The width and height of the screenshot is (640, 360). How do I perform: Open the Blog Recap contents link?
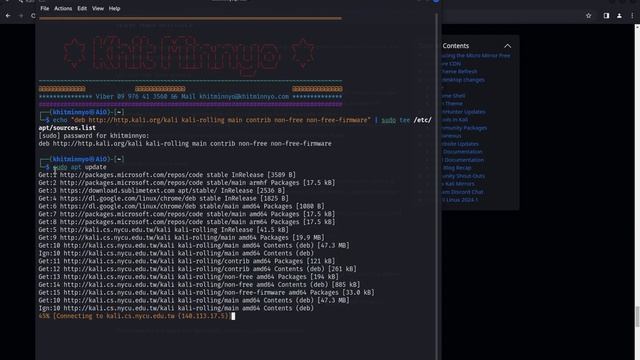pos(457,168)
